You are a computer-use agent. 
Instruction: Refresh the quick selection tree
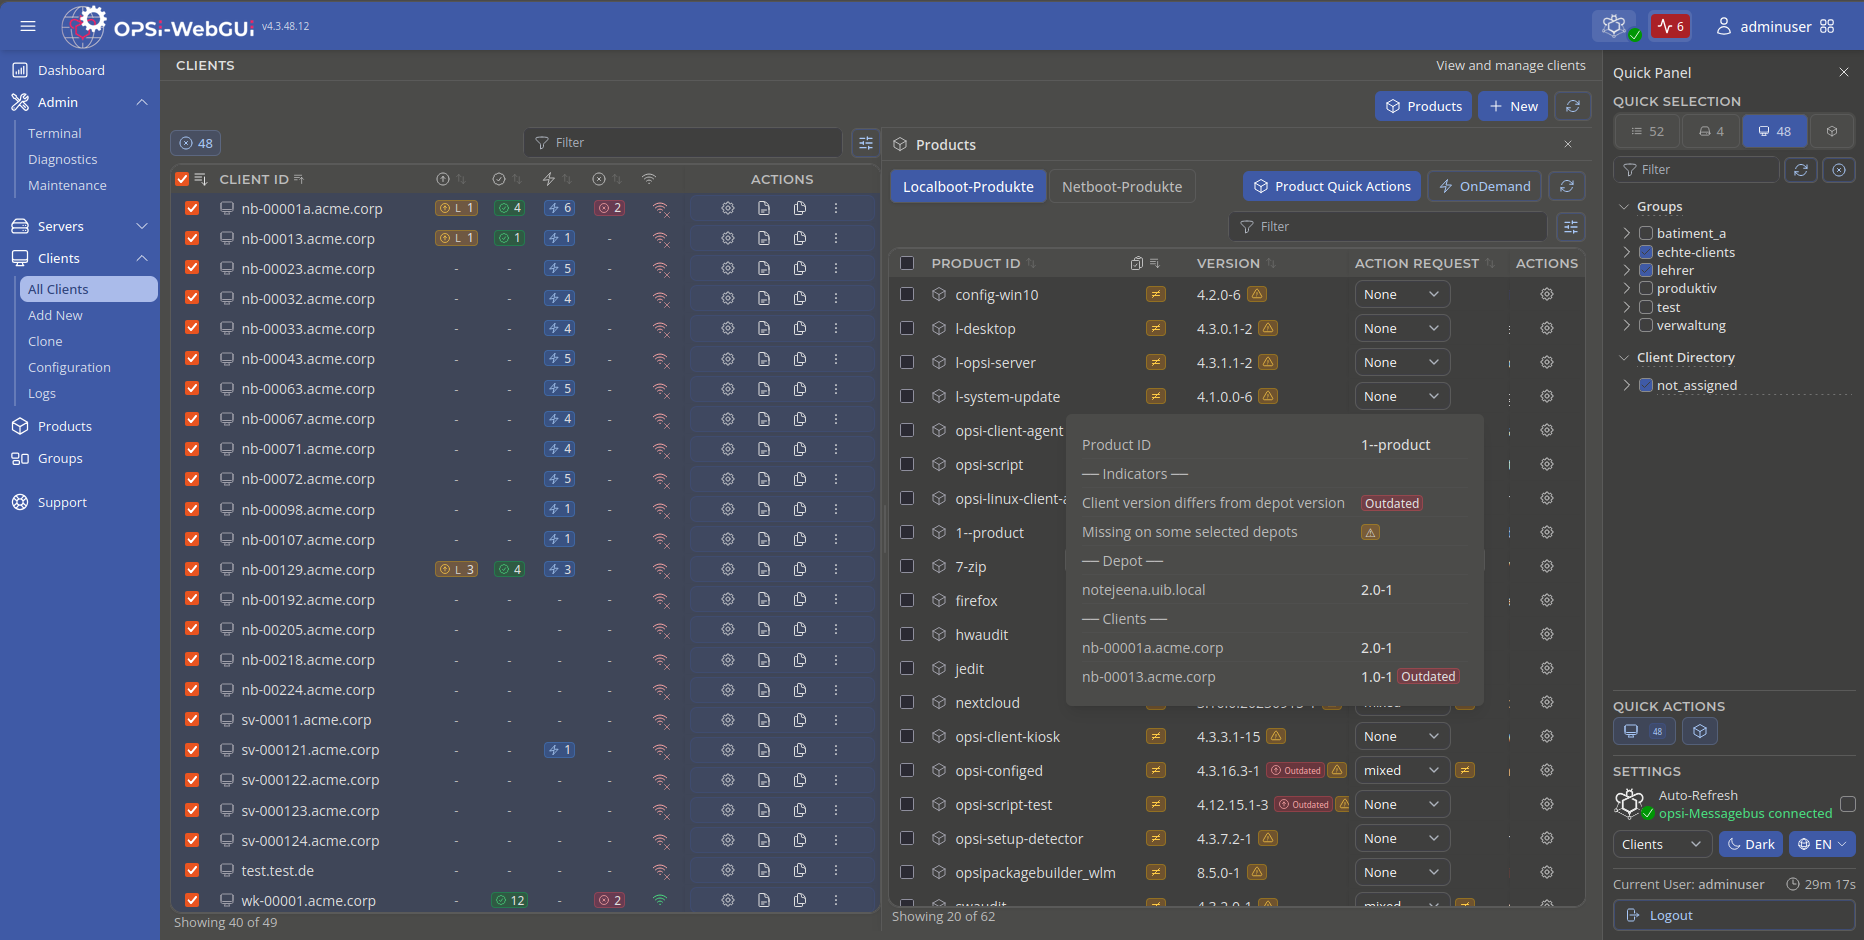coord(1801,170)
